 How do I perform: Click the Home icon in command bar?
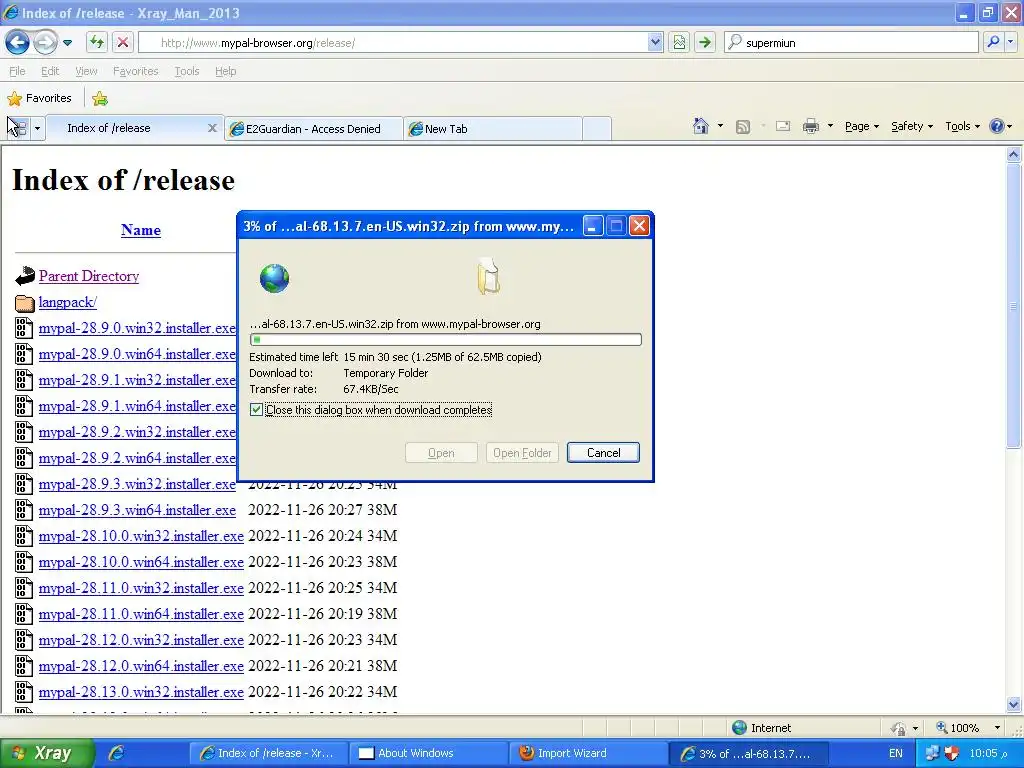pos(701,126)
